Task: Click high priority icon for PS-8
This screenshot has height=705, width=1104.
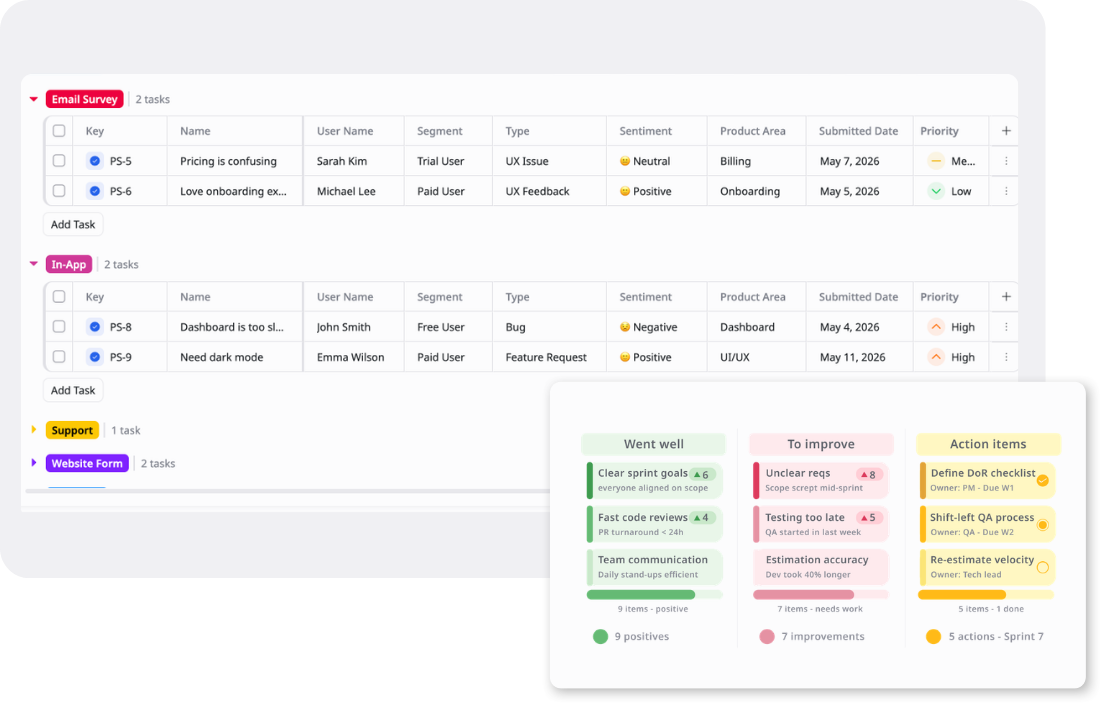Action: [936, 327]
